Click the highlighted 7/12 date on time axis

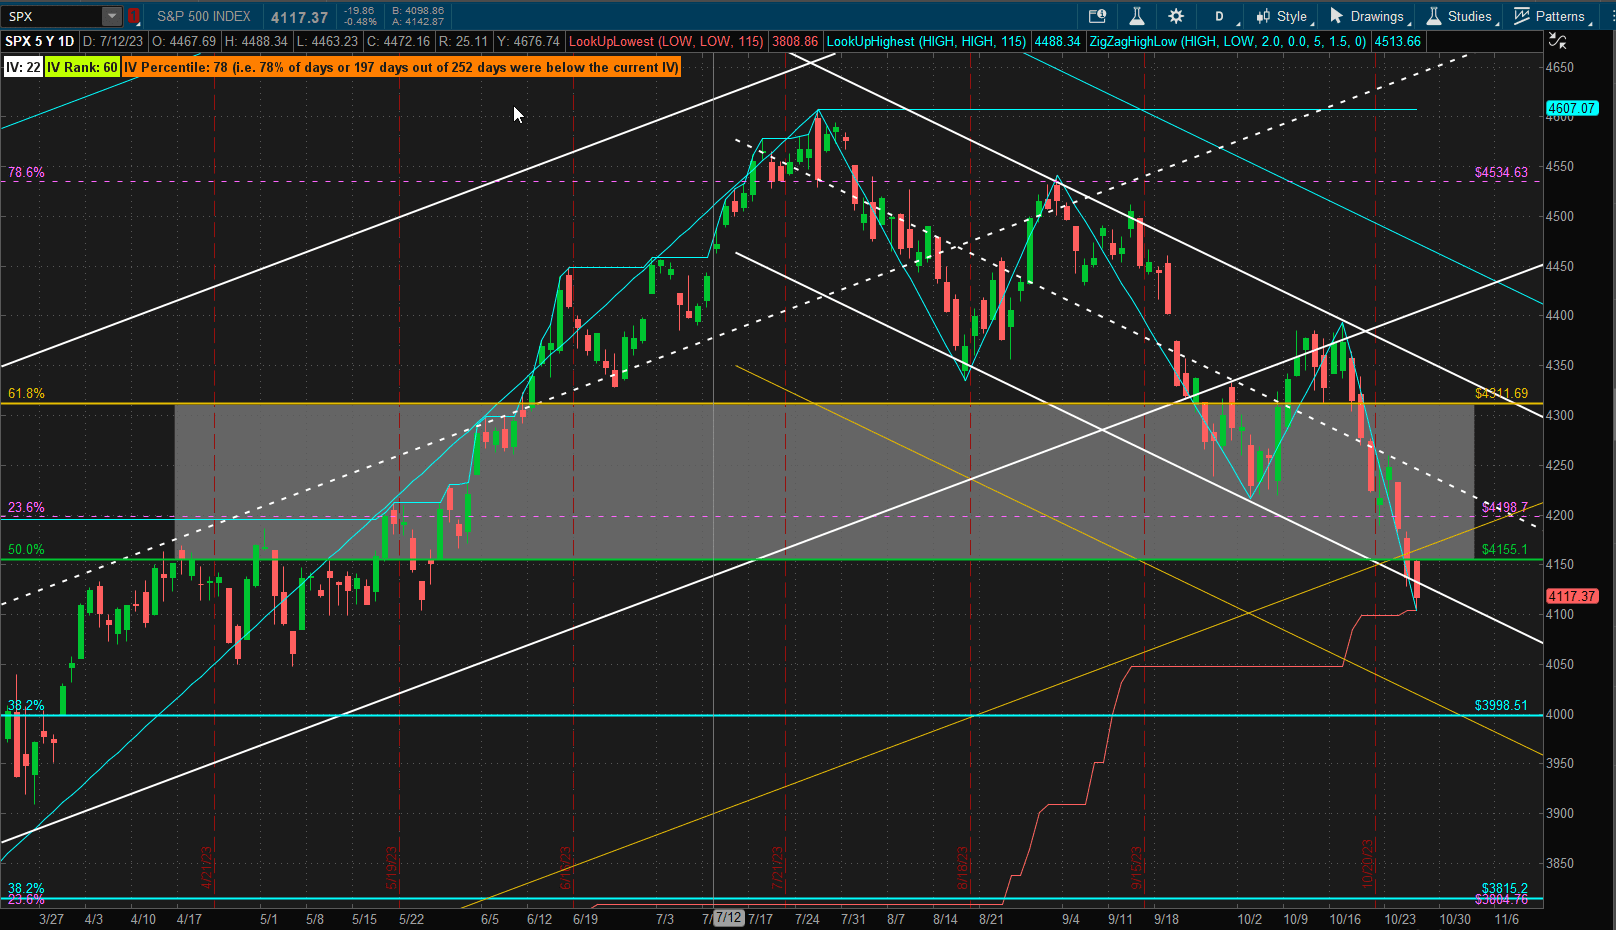coord(729,918)
